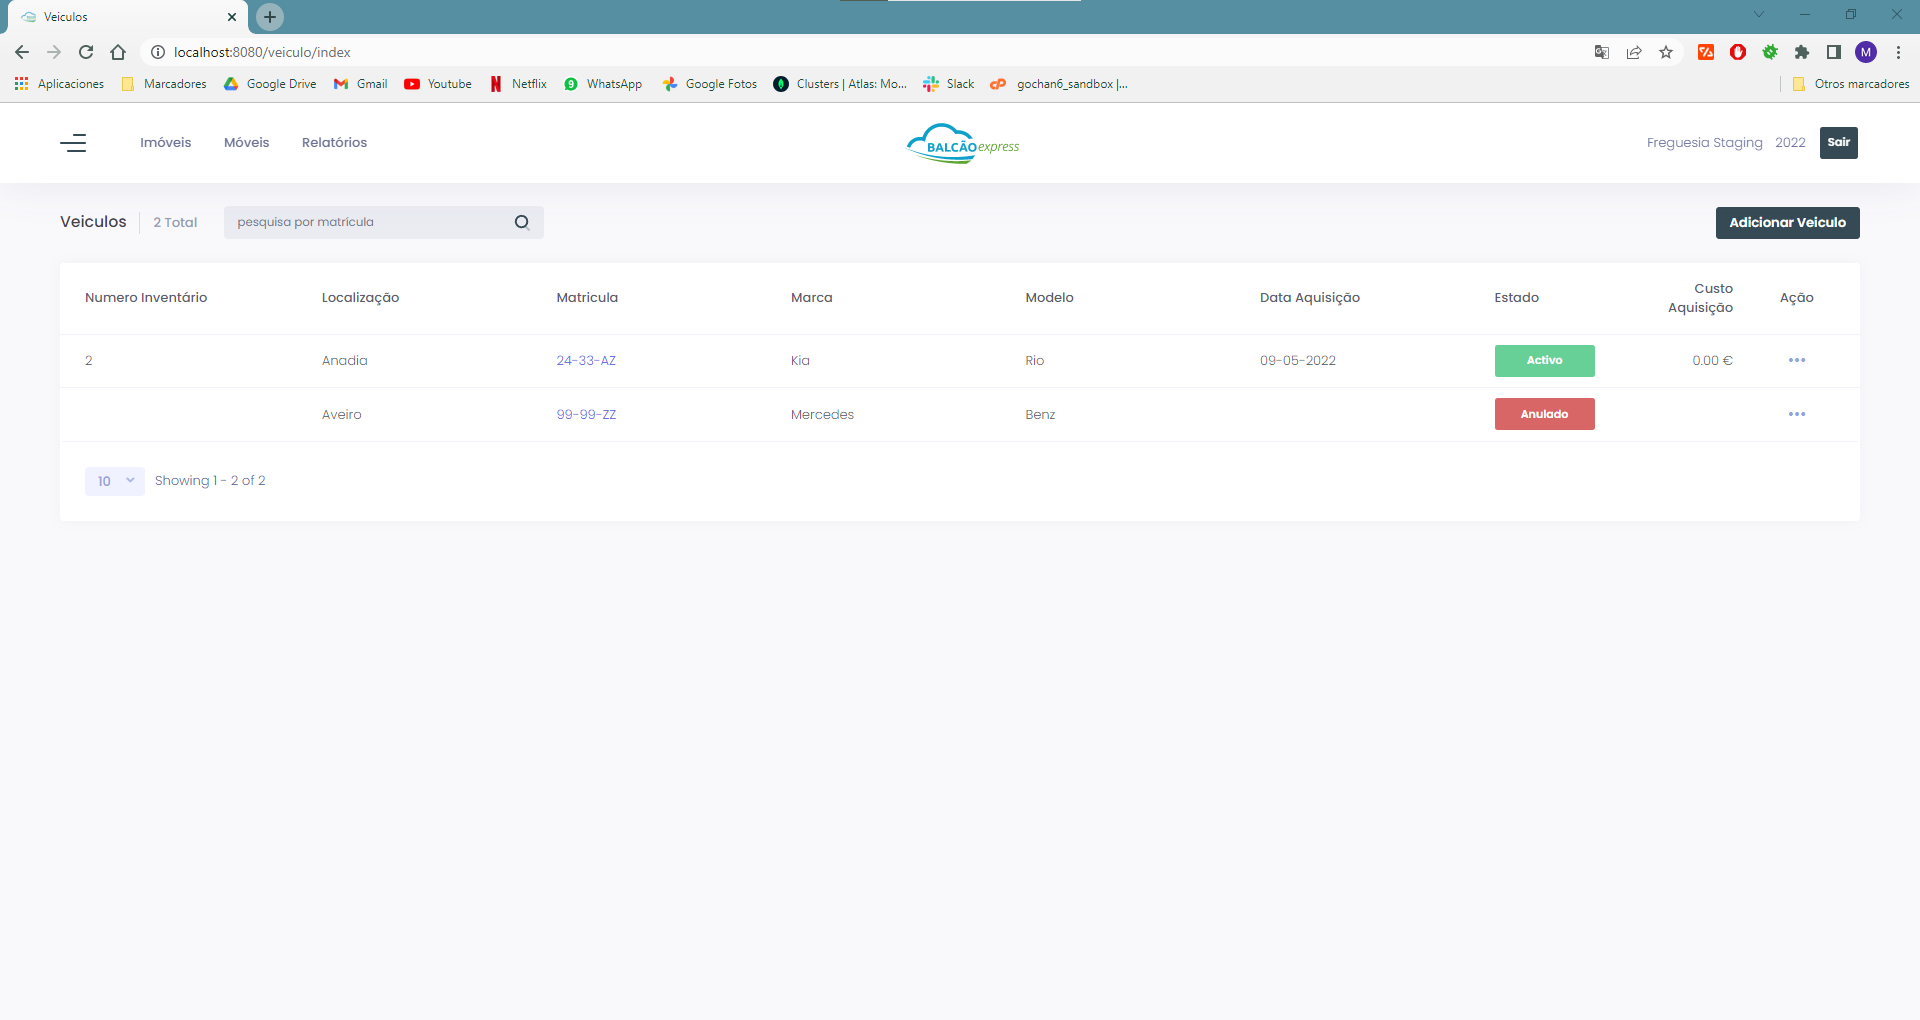Open actions menu for Kia row
Viewport: 1920px width, 1020px height.
point(1797,360)
